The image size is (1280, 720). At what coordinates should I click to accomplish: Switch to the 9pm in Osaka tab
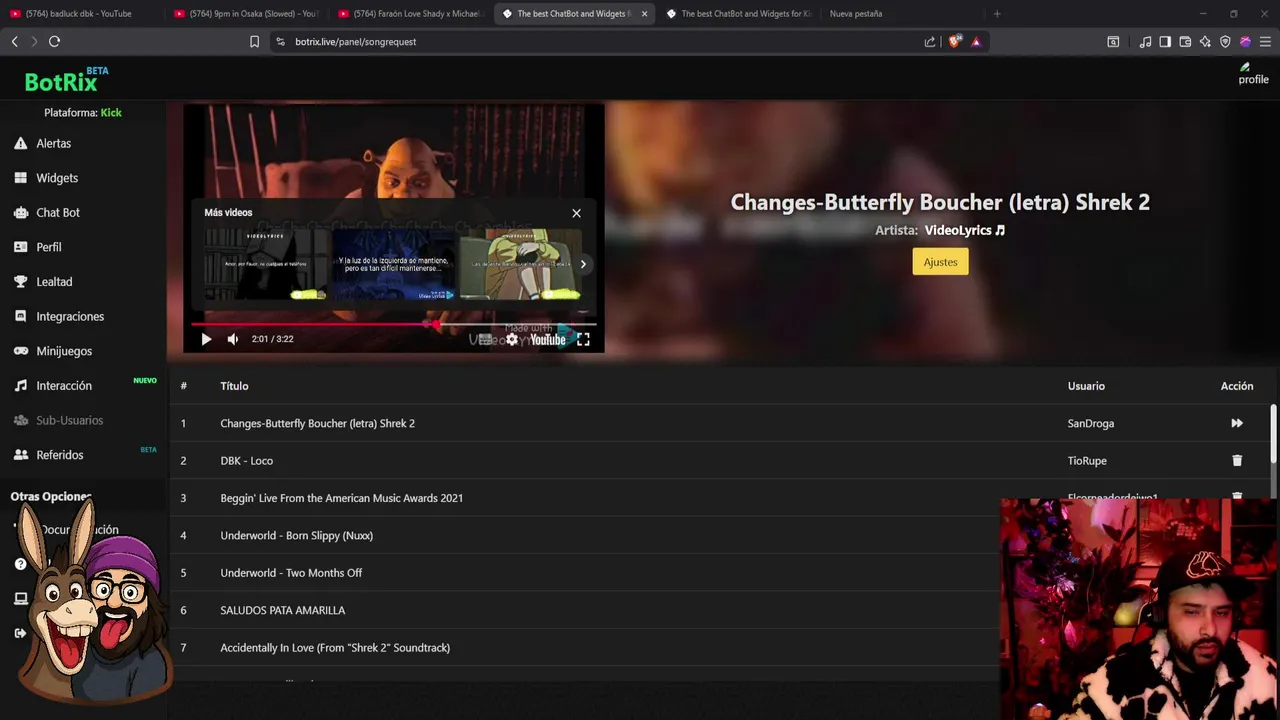(245, 14)
